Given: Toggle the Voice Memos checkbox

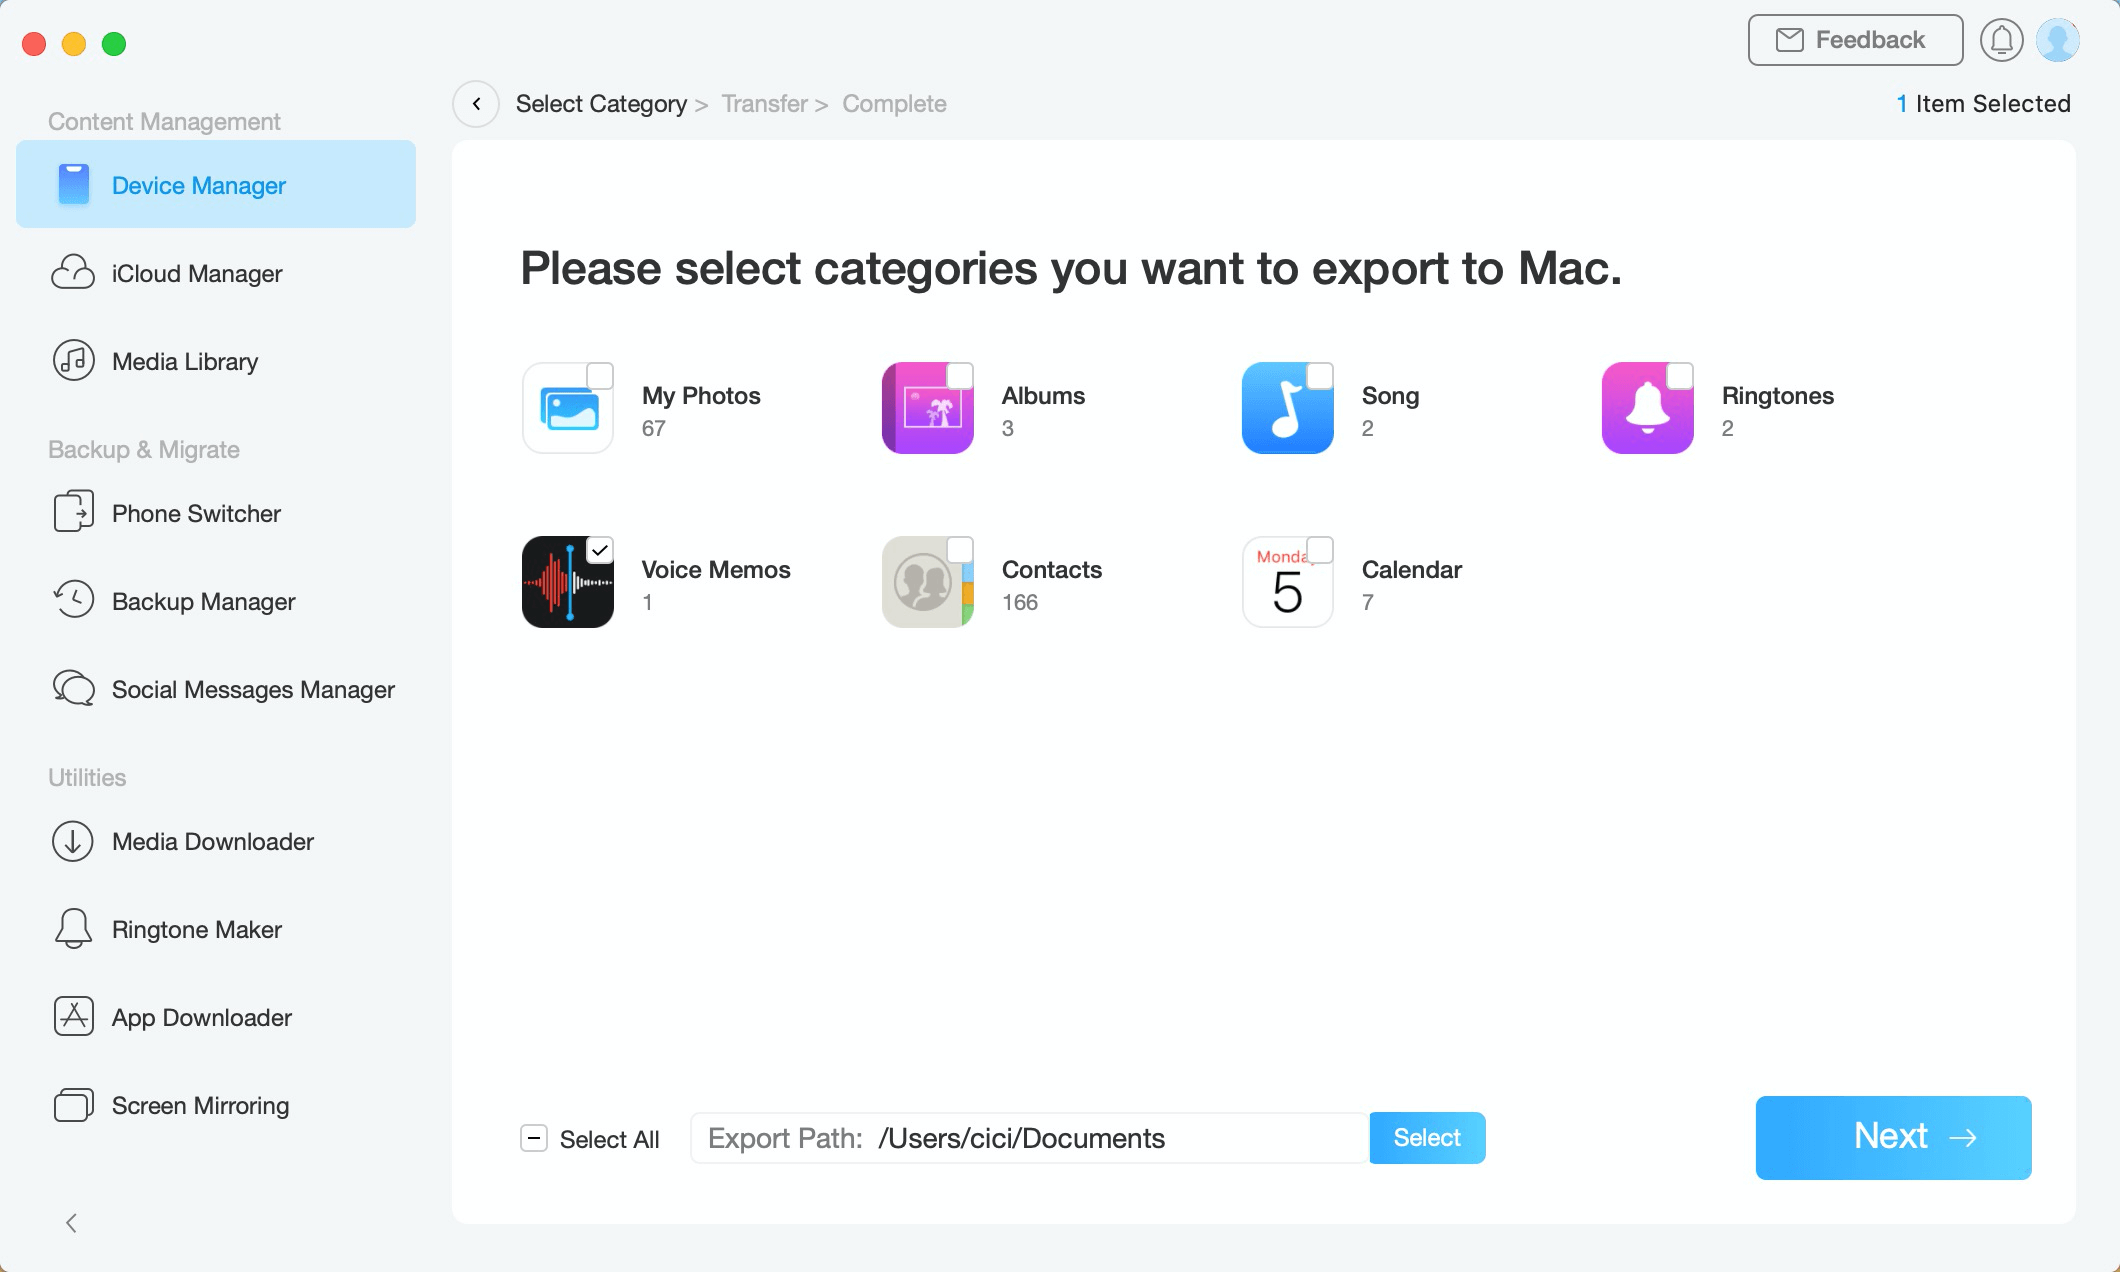Looking at the screenshot, I should (x=601, y=548).
